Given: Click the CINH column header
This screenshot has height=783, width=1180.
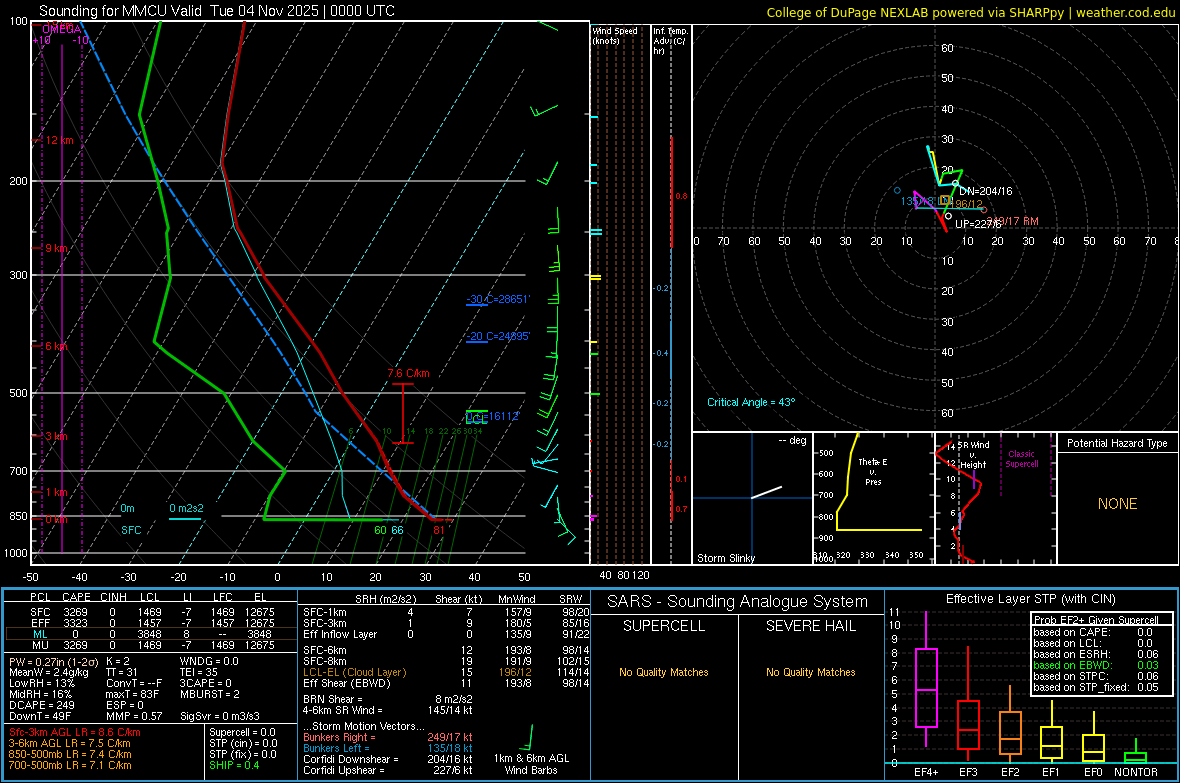Looking at the screenshot, I should (x=114, y=598).
